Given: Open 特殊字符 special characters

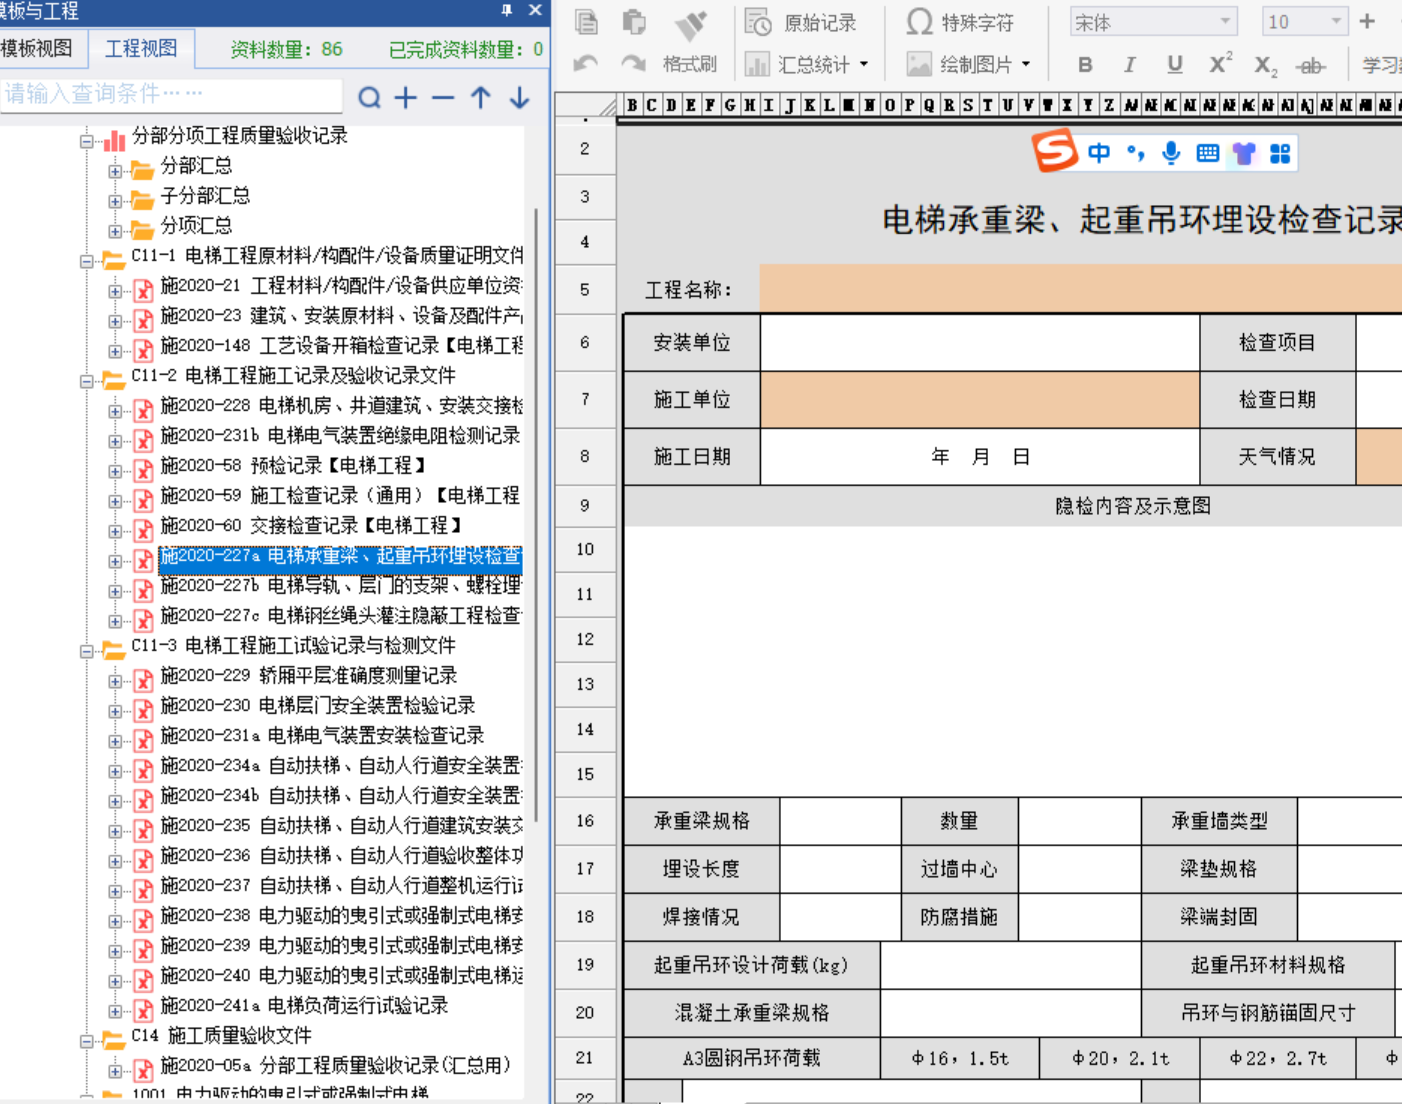Looking at the screenshot, I should coord(960,22).
